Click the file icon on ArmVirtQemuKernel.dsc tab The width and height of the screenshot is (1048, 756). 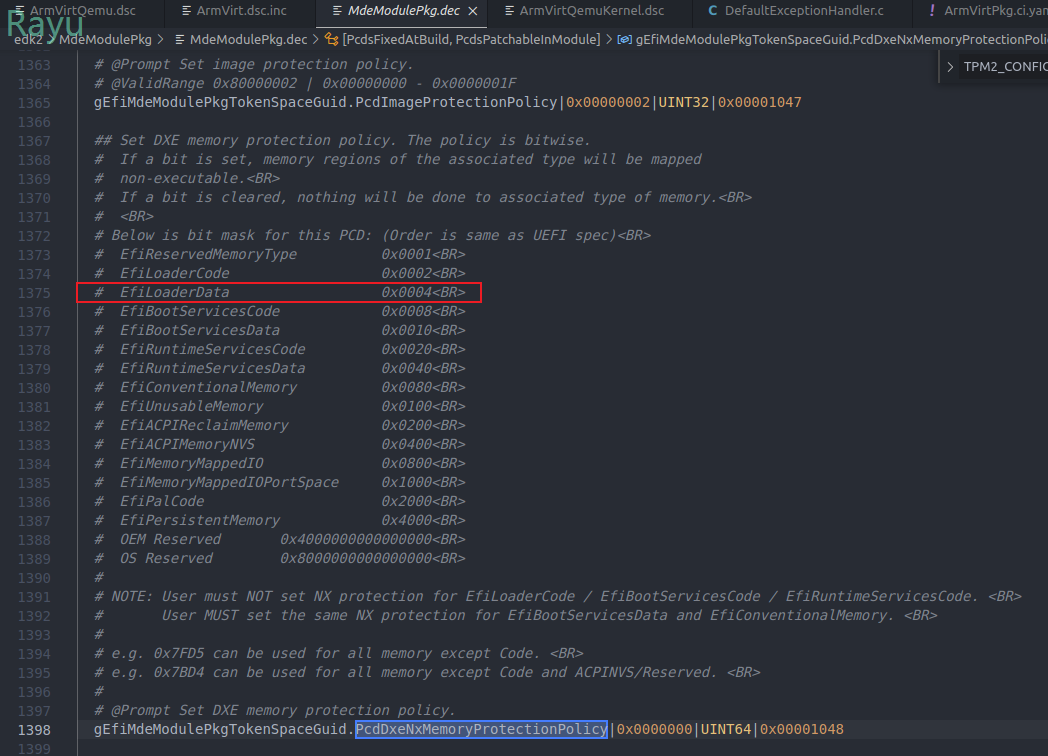coord(509,11)
